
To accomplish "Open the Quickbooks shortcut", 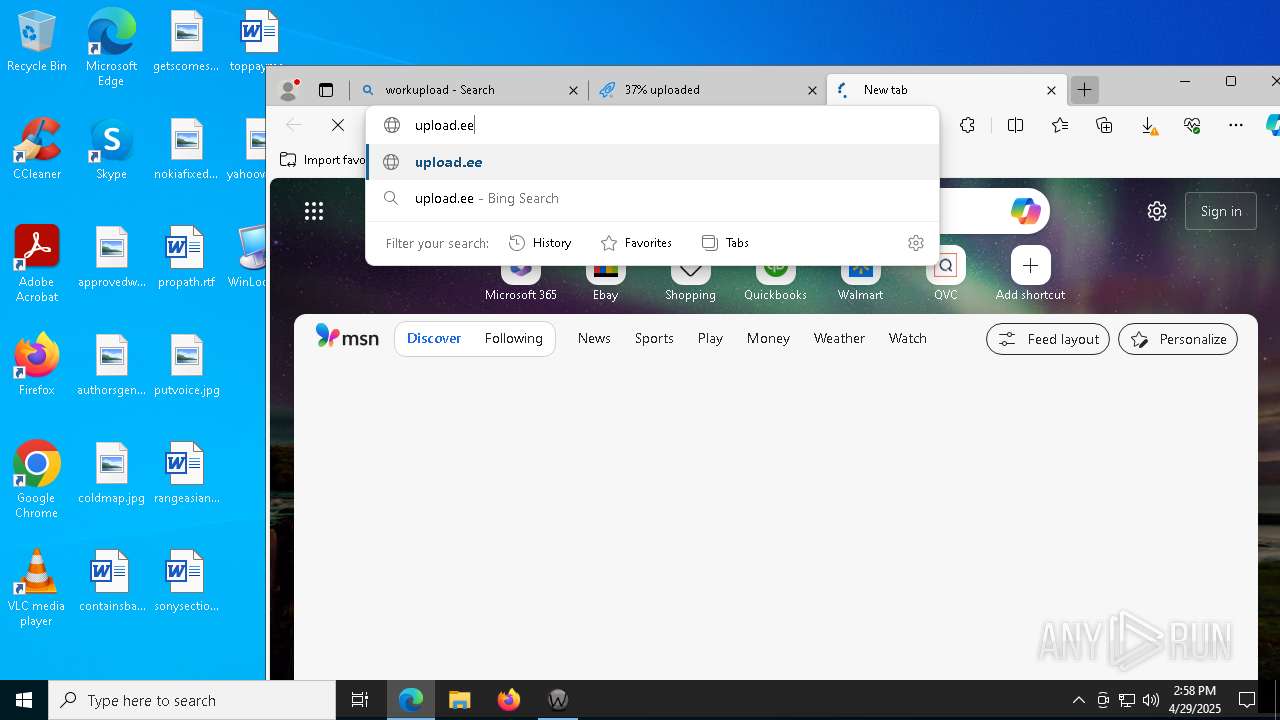I will 775,282.
